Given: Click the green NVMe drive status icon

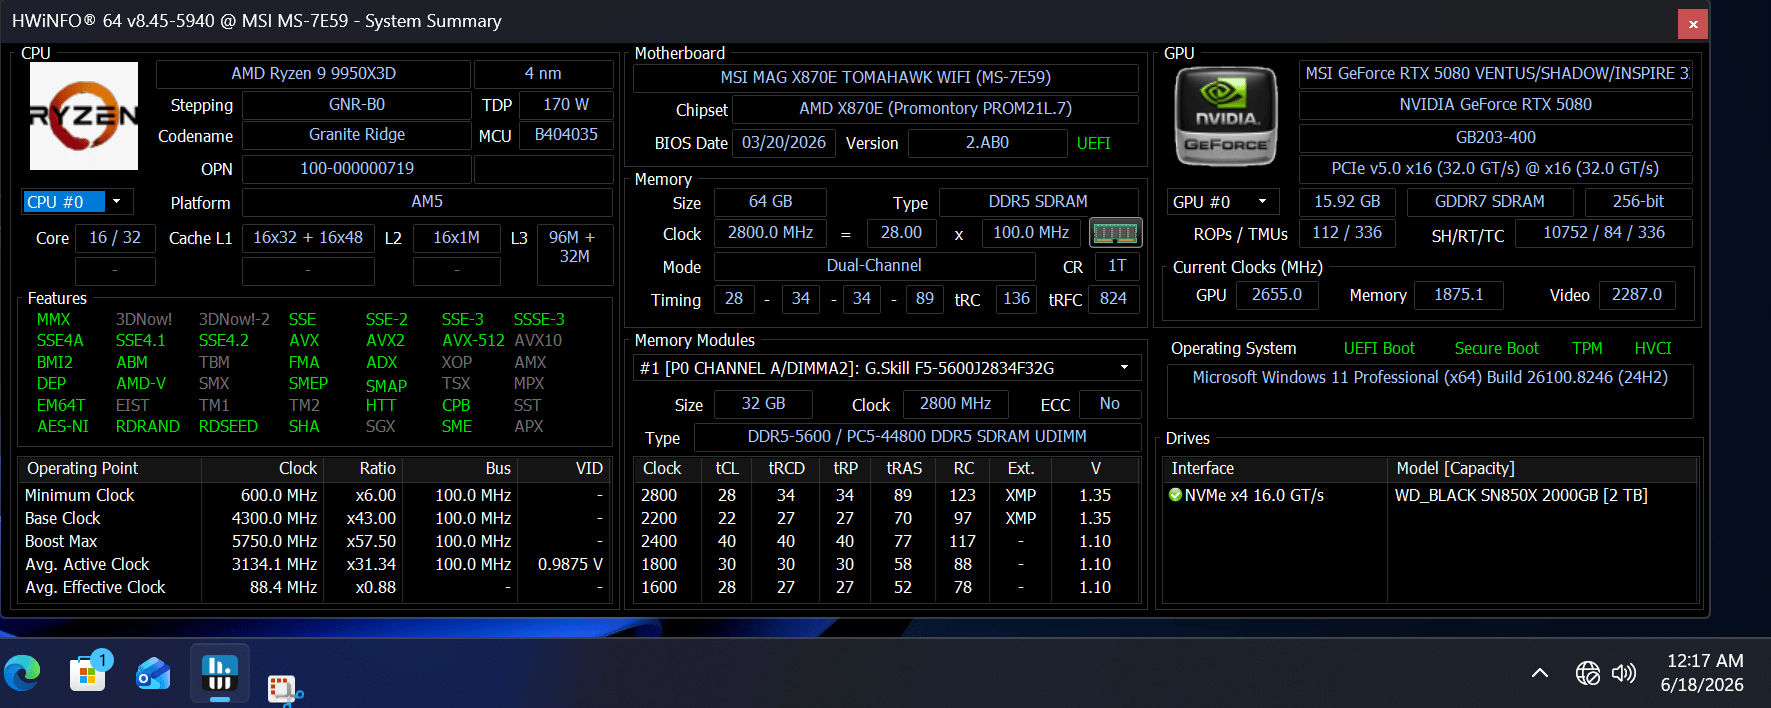Looking at the screenshot, I should tap(1176, 495).
